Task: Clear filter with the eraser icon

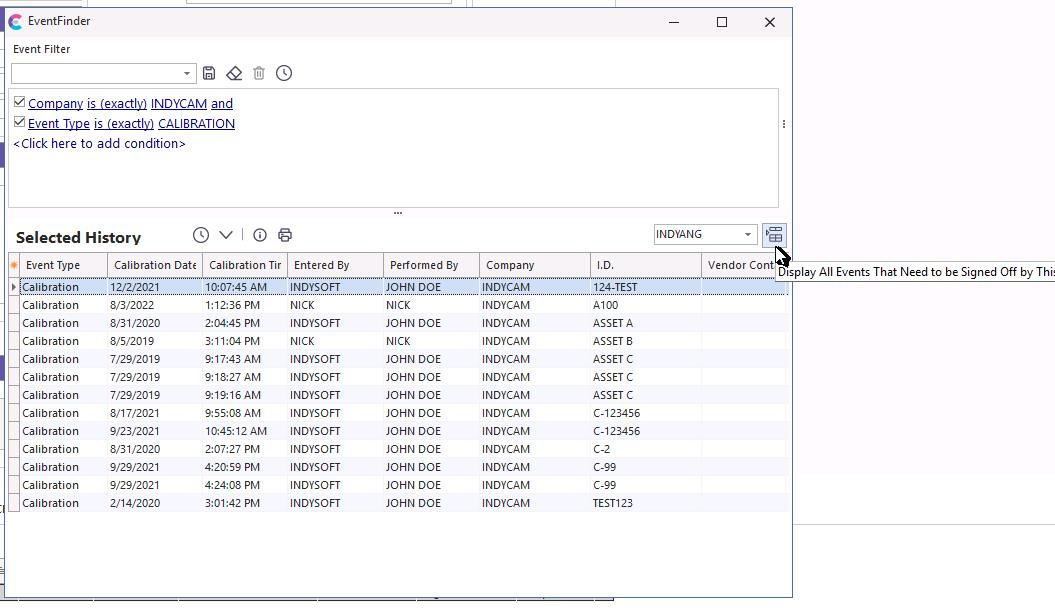Action: 234,73
